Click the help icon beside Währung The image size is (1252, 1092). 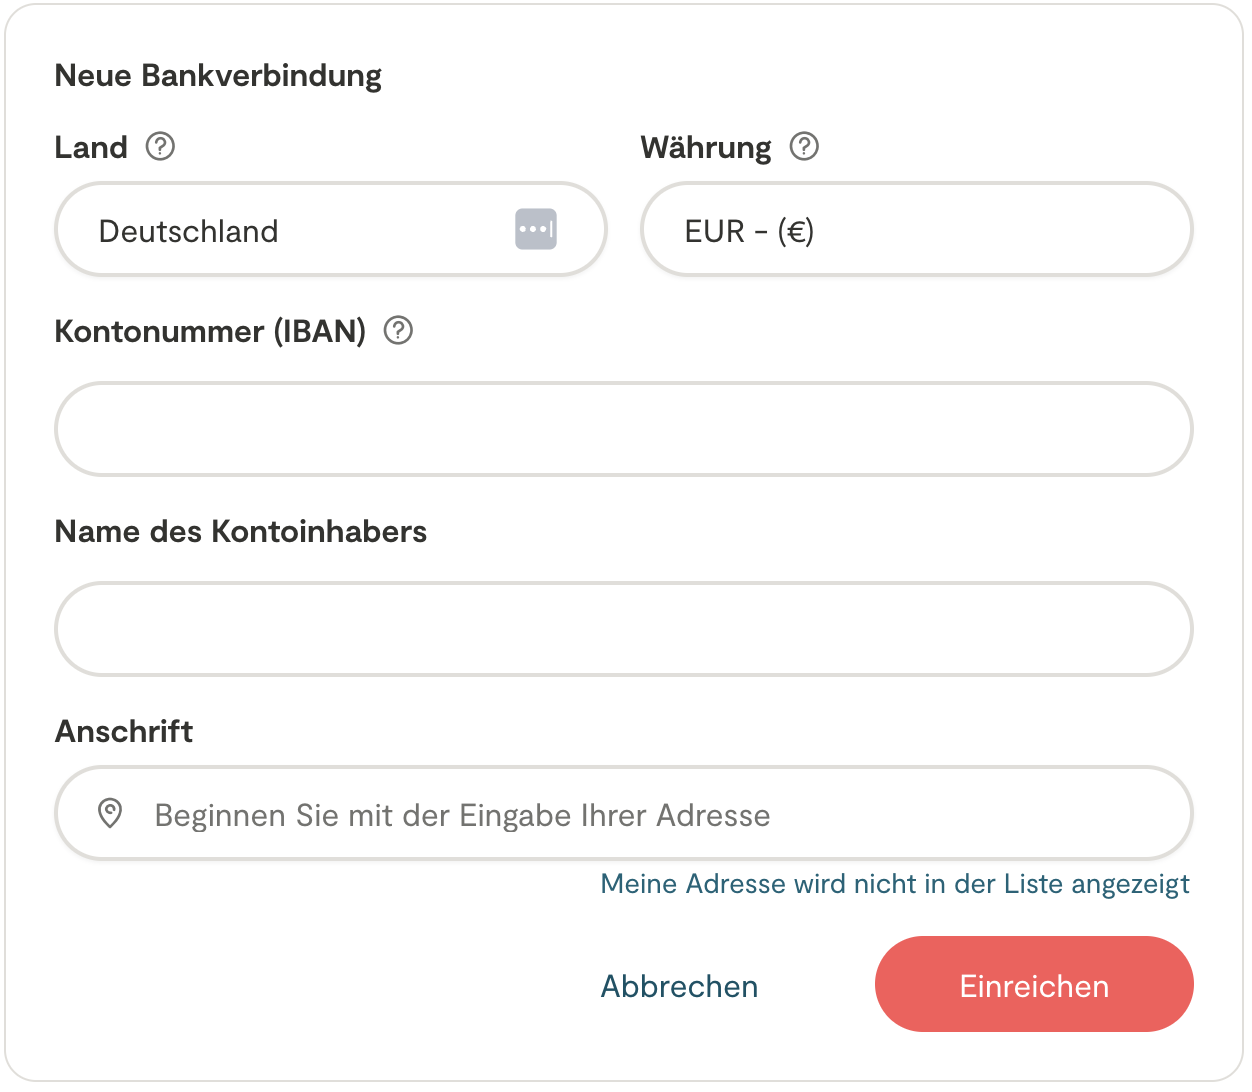pos(804,147)
